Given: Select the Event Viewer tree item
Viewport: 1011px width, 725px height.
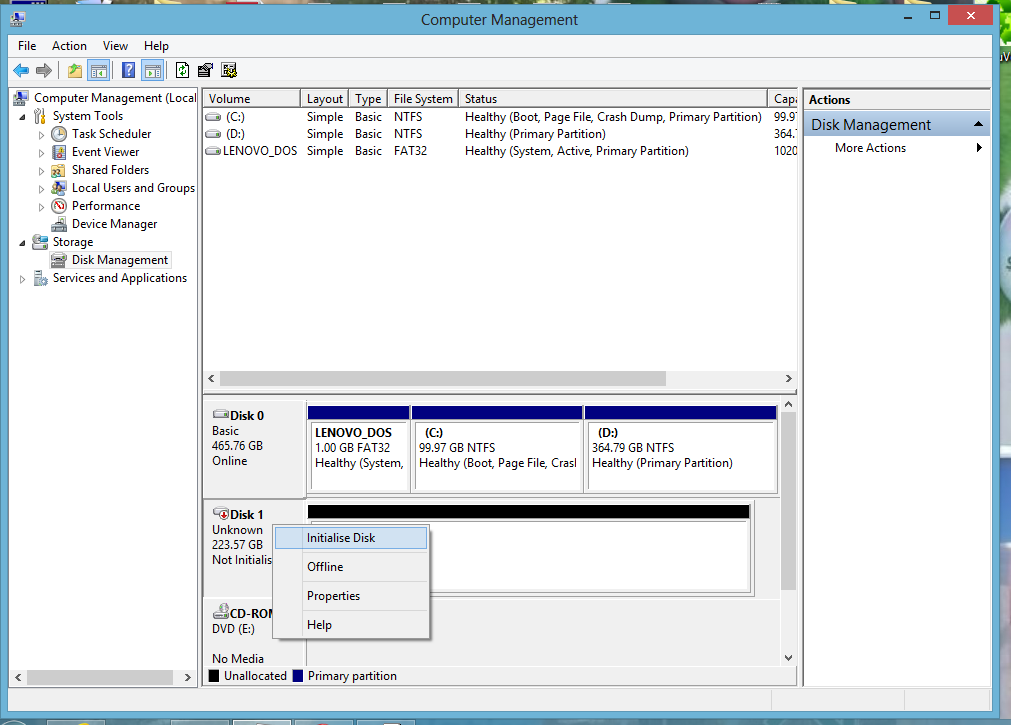Looking at the screenshot, I should coord(105,152).
